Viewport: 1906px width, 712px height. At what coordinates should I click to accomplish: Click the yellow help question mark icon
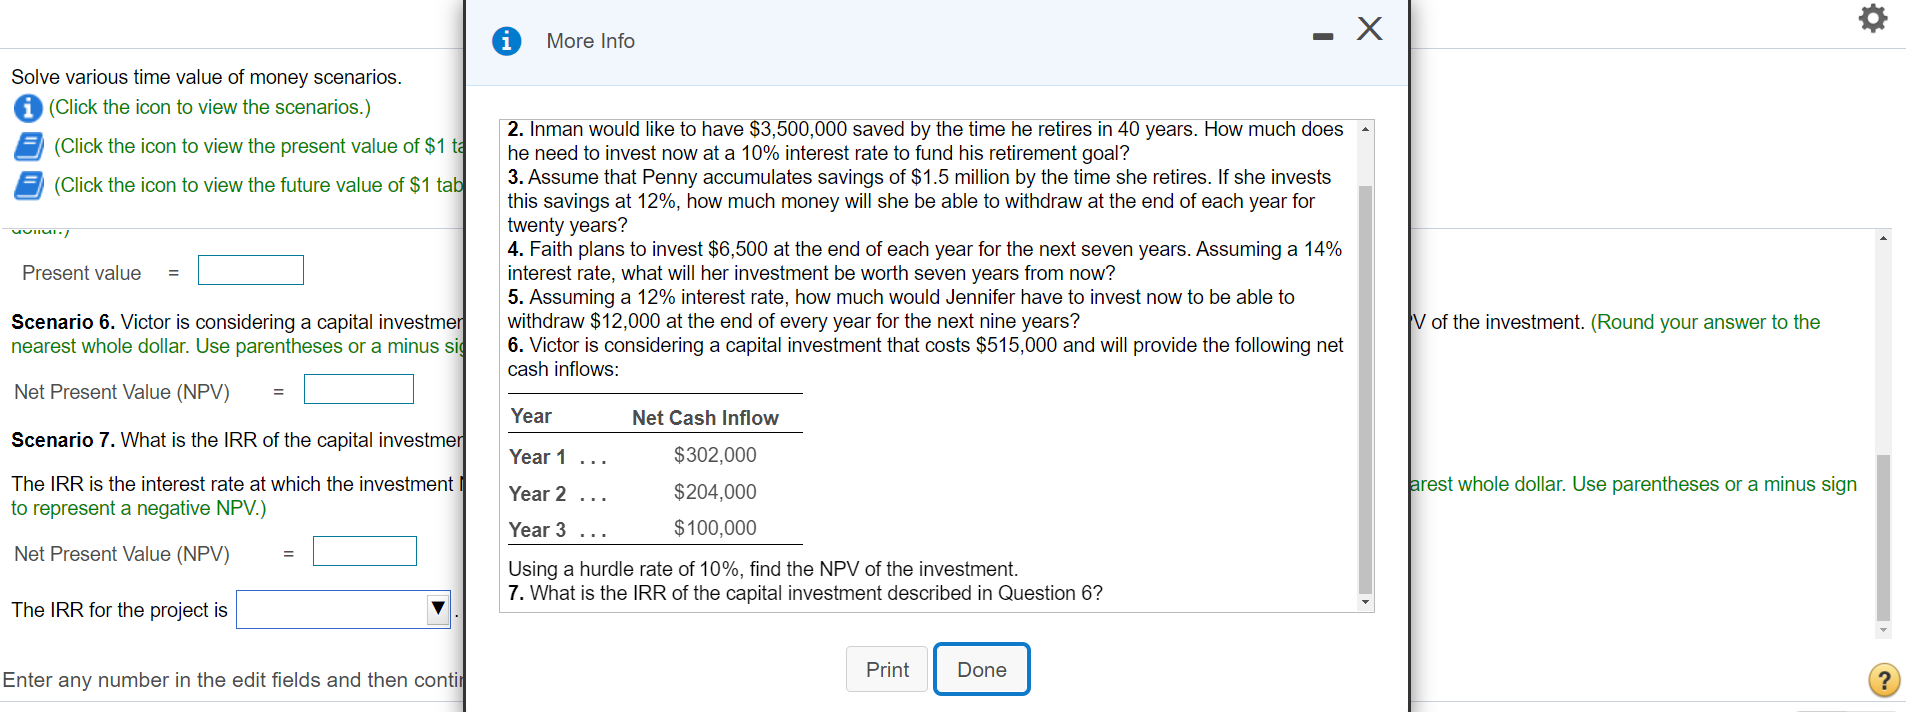tap(1883, 680)
